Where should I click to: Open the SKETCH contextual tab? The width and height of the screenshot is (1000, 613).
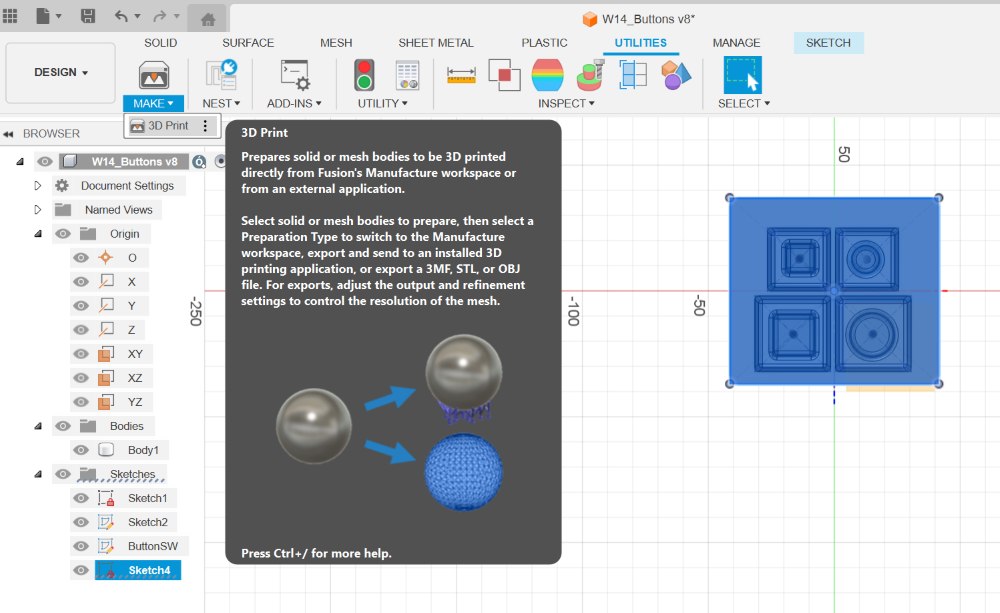pyautogui.click(x=828, y=43)
